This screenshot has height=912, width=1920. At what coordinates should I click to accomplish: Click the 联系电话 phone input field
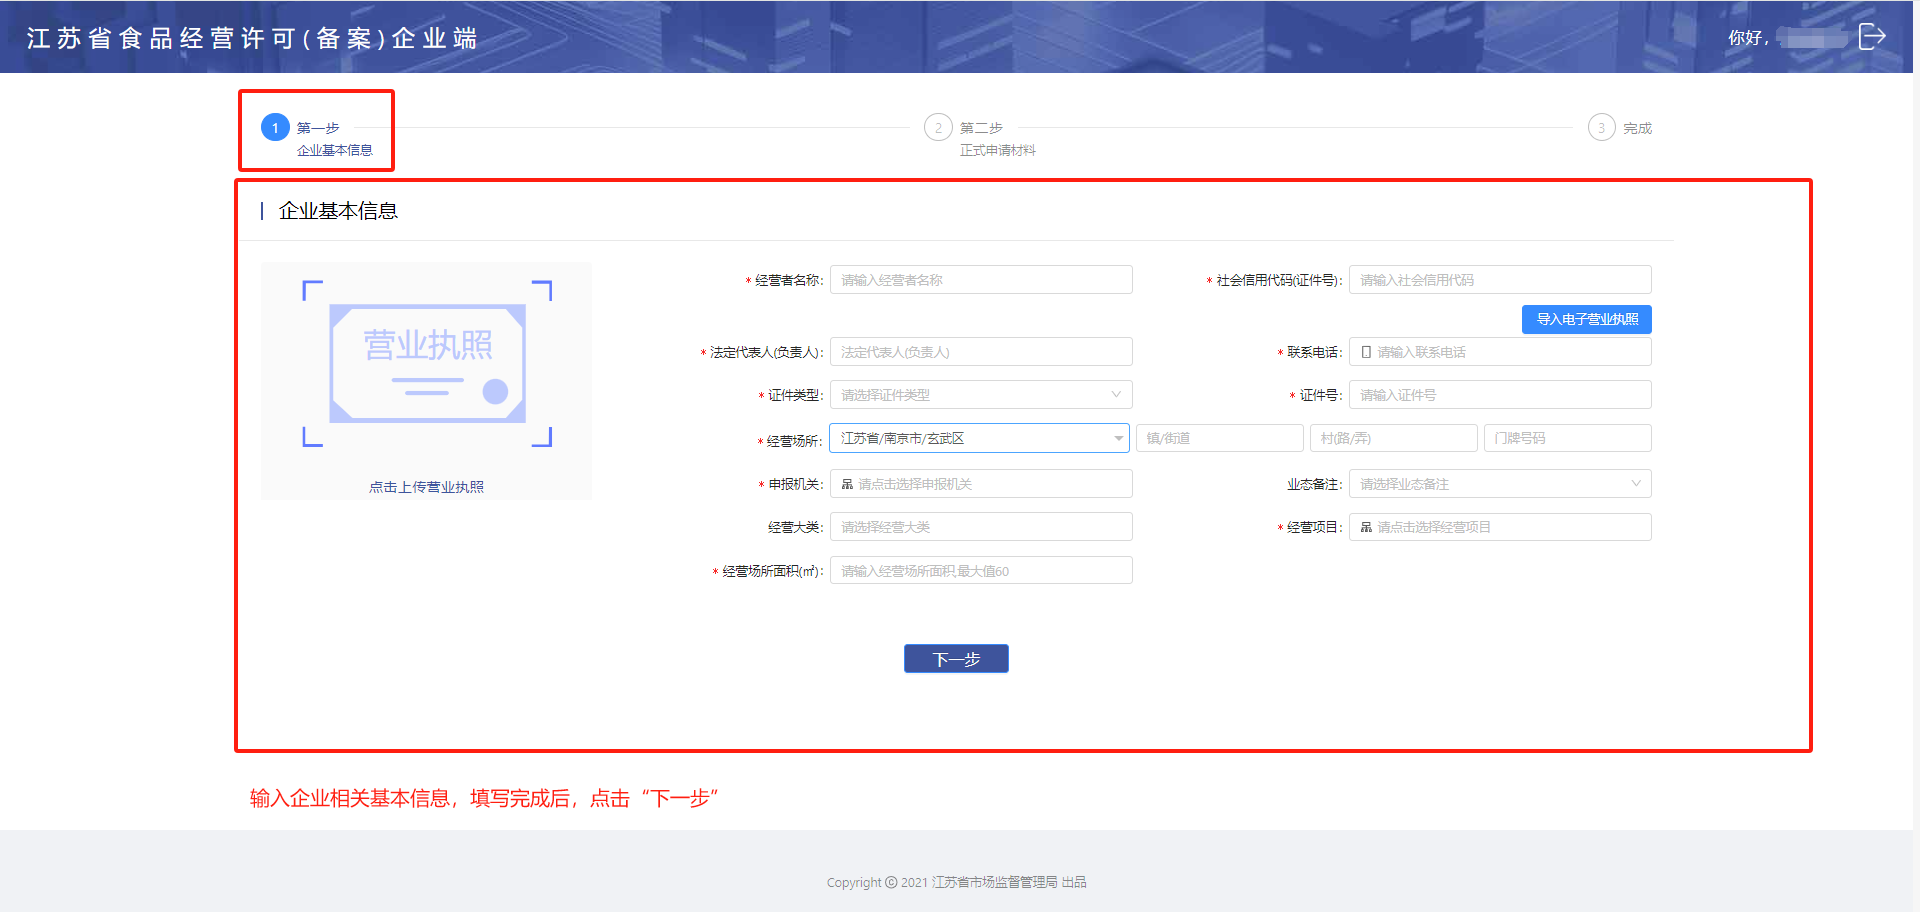pyautogui.click(x=1499, y=352)
